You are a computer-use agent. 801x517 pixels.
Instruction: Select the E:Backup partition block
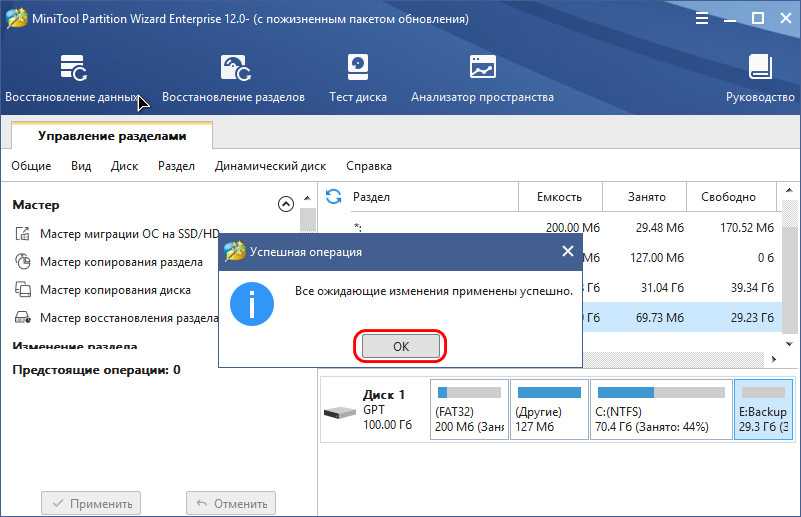click(x=763, y=410)
